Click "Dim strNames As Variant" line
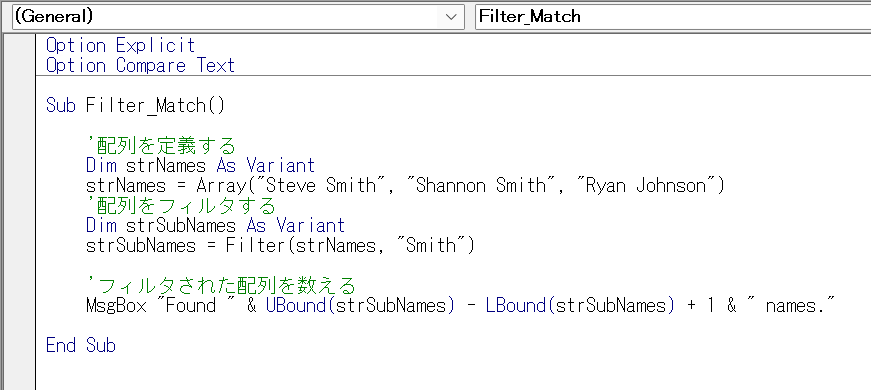This screenshot has height=390, width=871. 201,166
